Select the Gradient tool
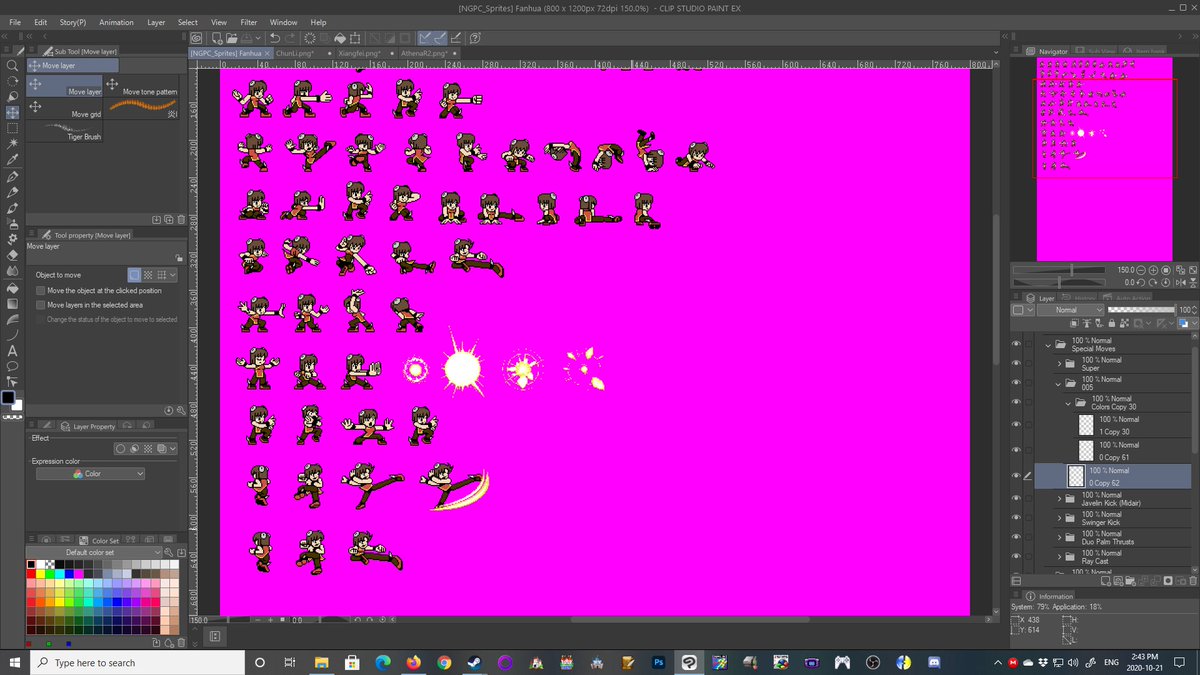 (13, 303)
